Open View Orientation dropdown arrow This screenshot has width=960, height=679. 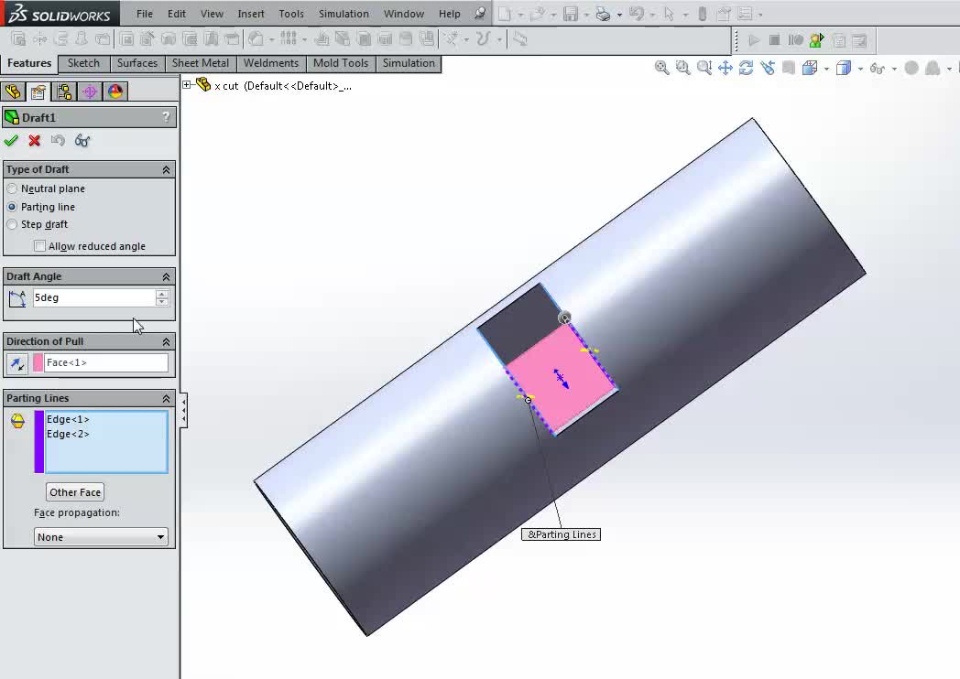[x=827, y=69]
